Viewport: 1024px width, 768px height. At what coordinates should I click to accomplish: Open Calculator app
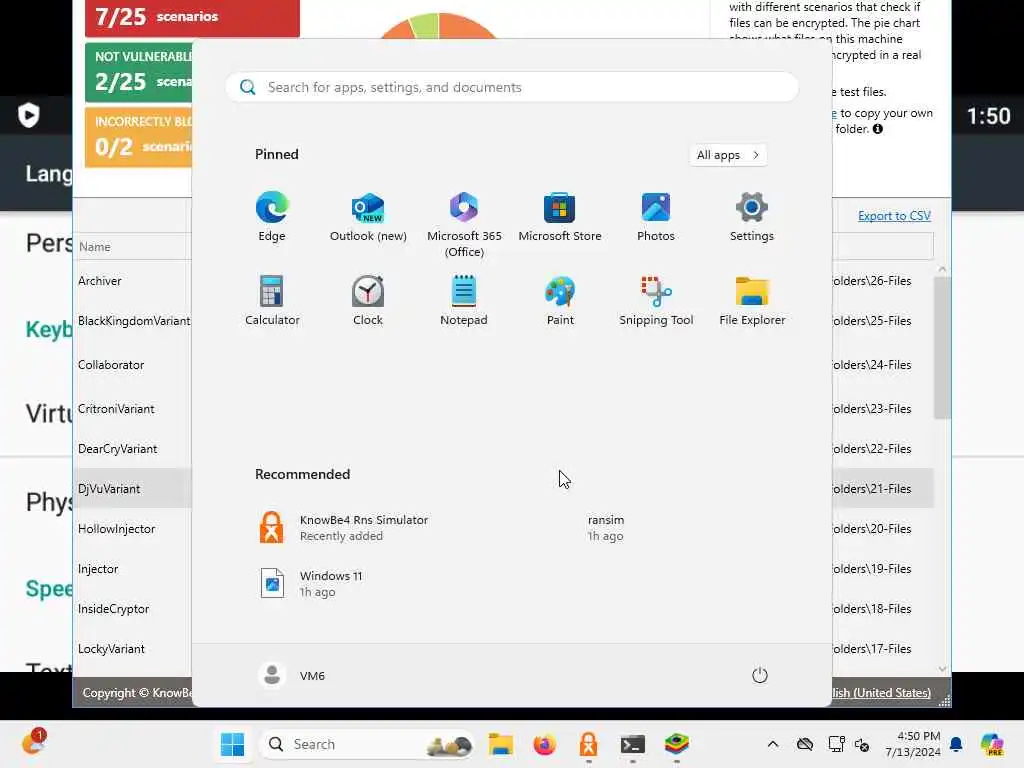[272, 300]
